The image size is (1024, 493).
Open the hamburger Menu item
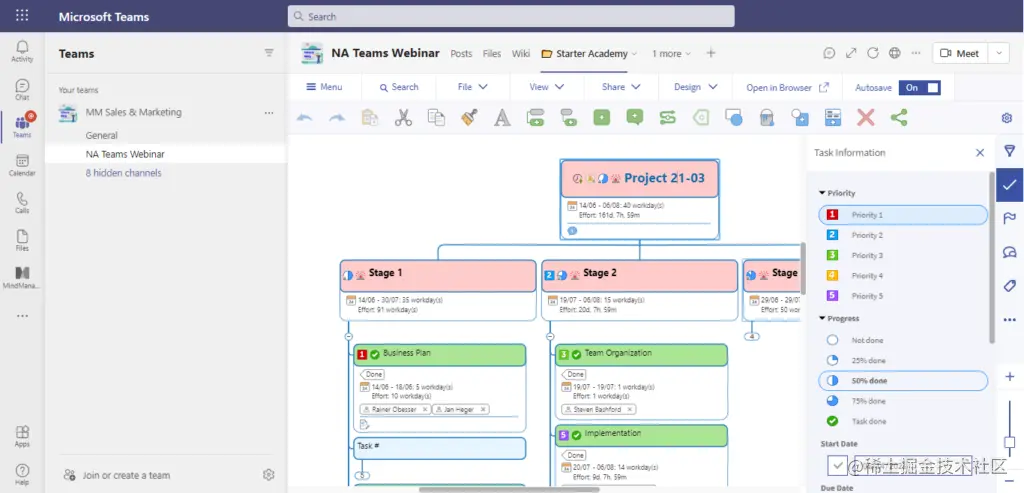(324, 87)
